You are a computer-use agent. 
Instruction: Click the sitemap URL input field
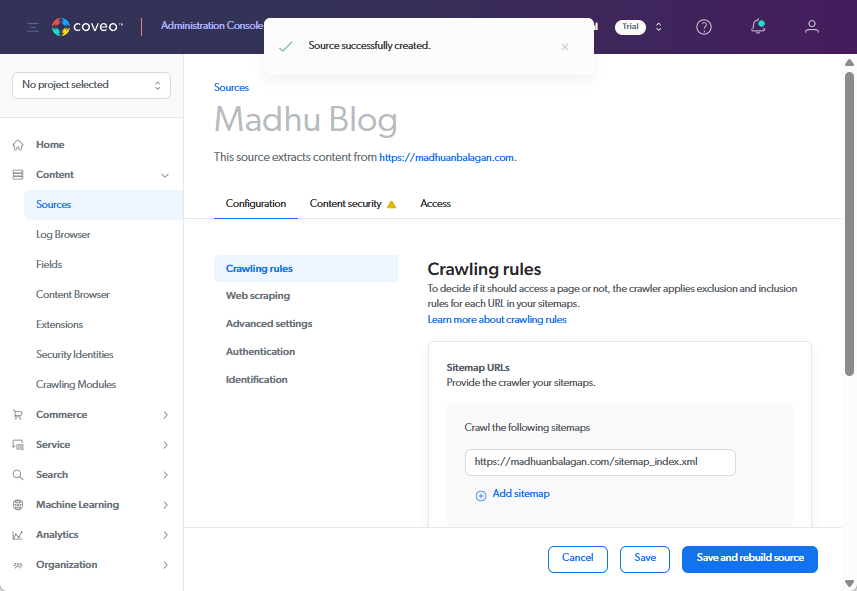600,462
